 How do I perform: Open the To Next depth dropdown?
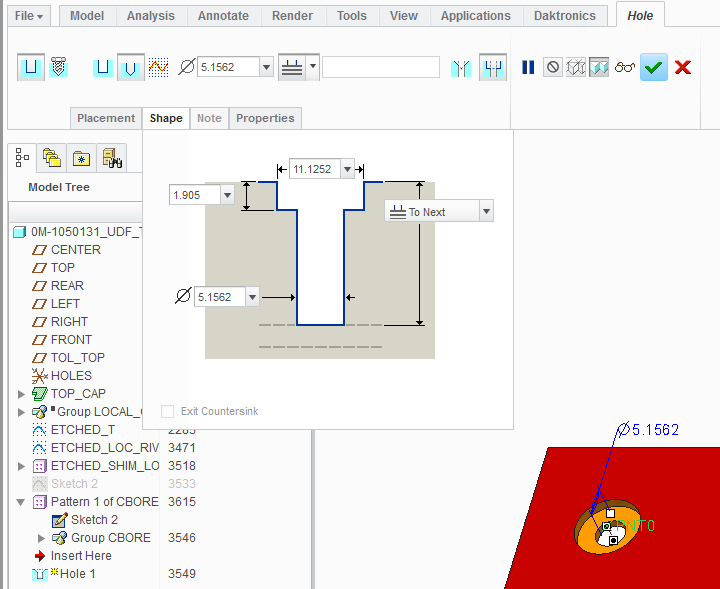[486, 212]
